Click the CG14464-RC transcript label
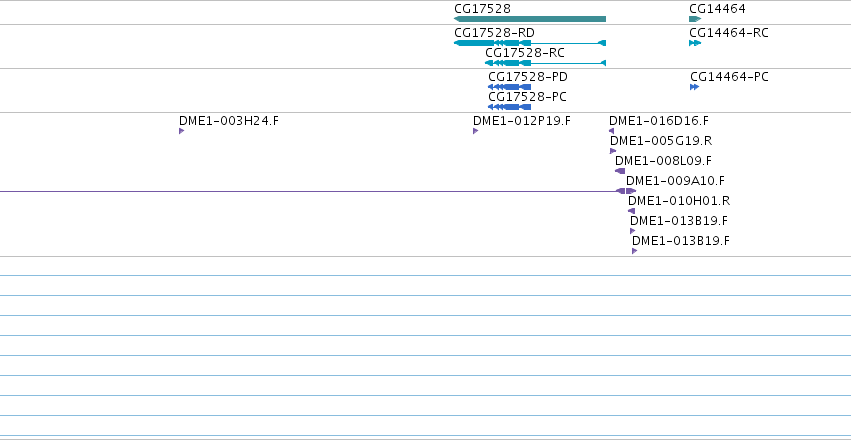Screen dimensions: 851x440 pos(729,33)
